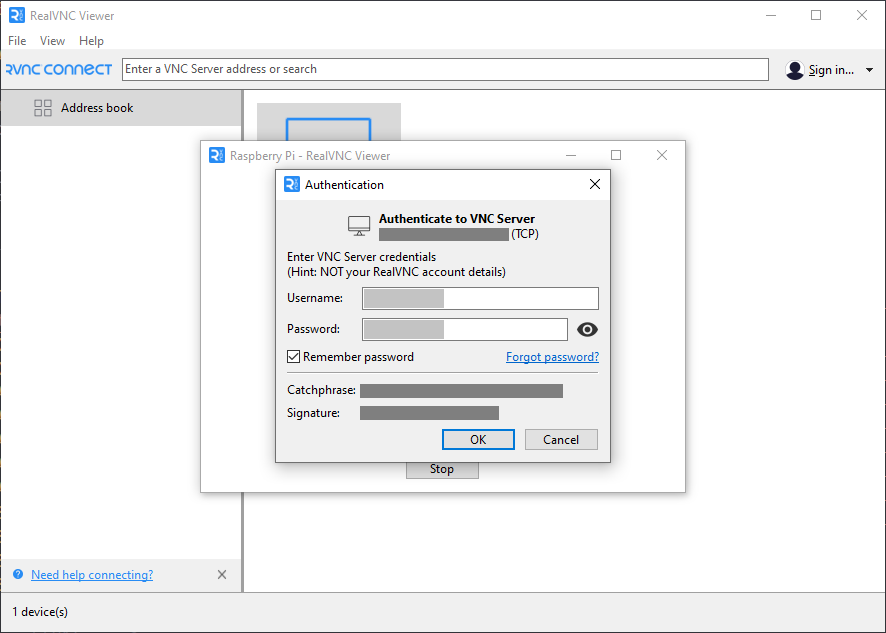Image resolution: width=886 pixels, height=633 pixels.
Task: Maximize the main RealVNC Viewer window
Action: [816, 15]
